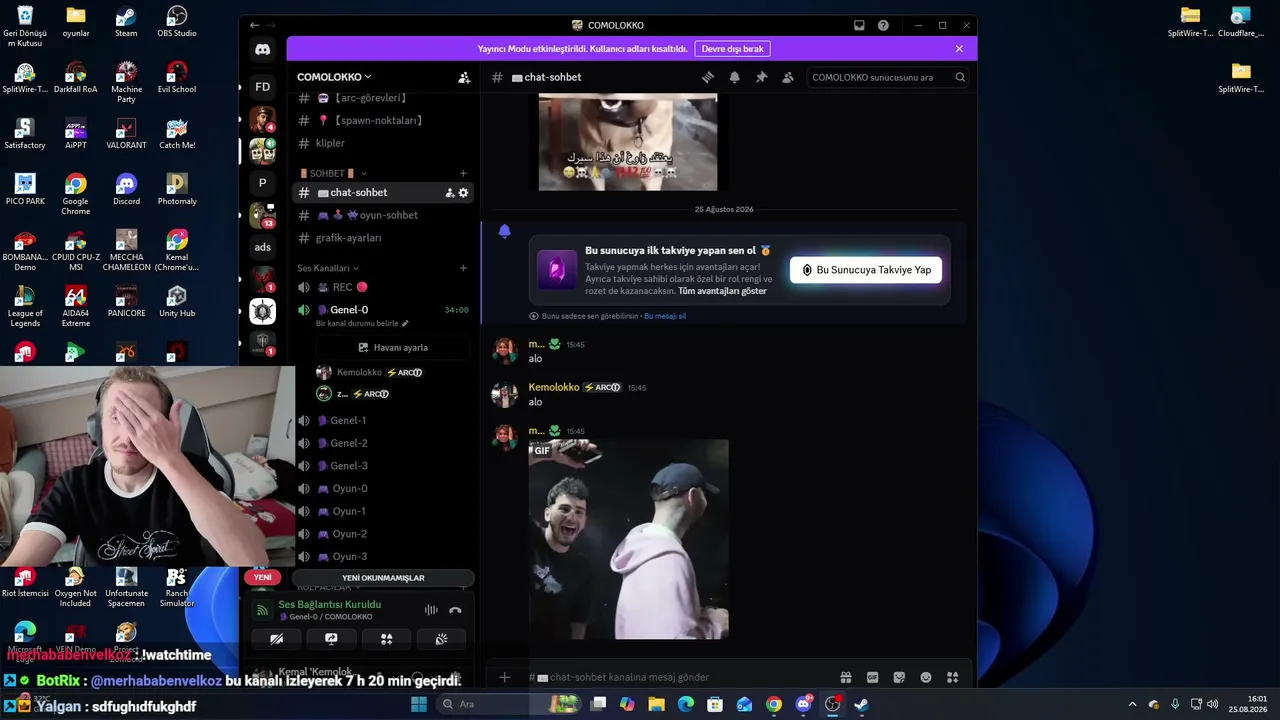Open Tüm avantajları göster link
The height and width of the screenshot is (720, 1280).
click(x=723, y=291)
